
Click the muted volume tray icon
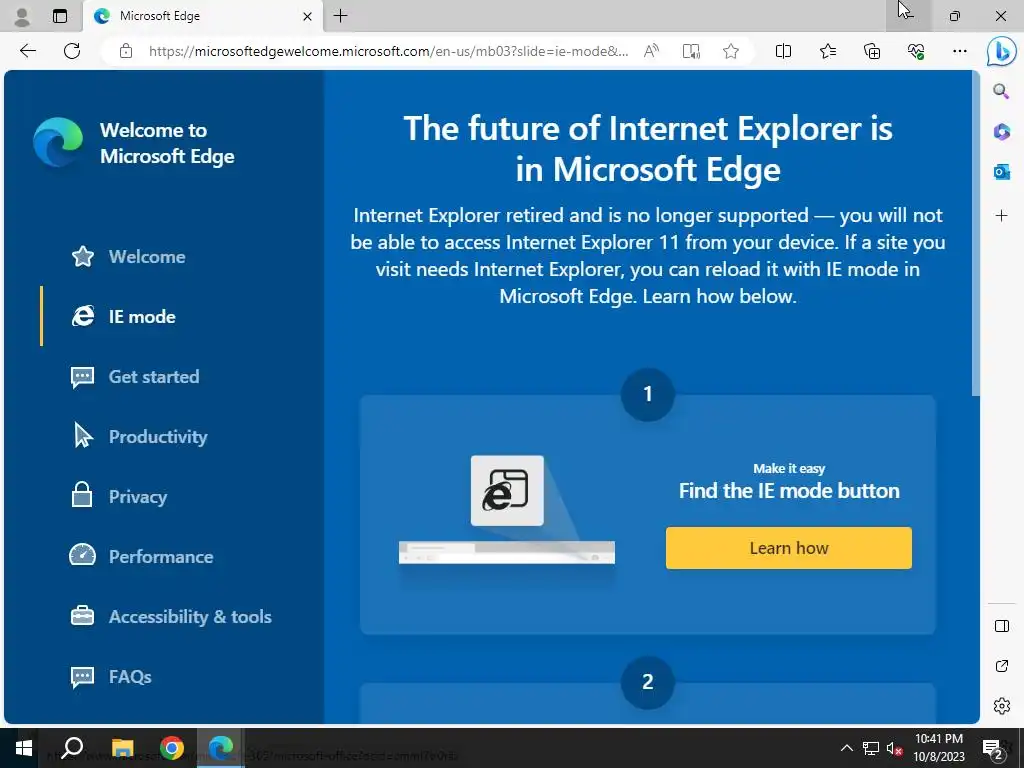894,748
